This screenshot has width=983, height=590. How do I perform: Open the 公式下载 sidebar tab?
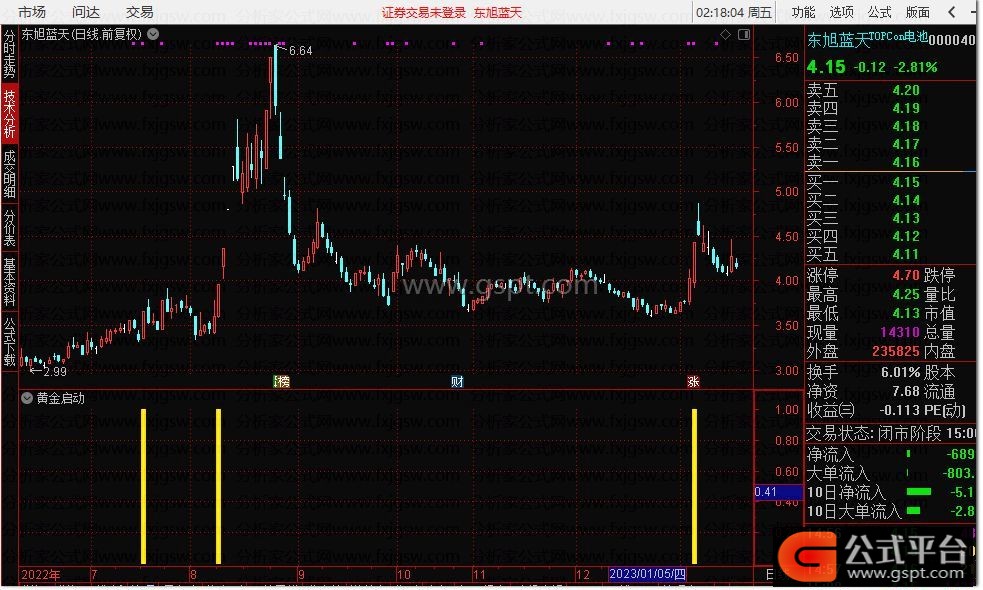coord(9,341)
